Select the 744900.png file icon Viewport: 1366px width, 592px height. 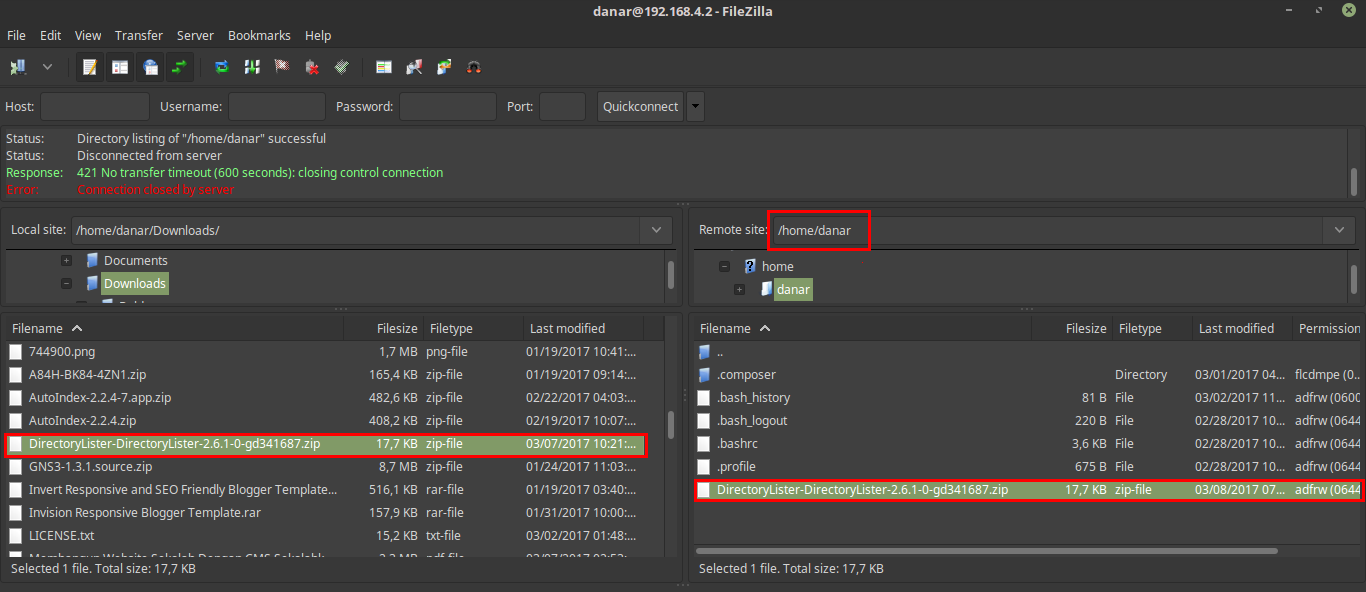15,351
